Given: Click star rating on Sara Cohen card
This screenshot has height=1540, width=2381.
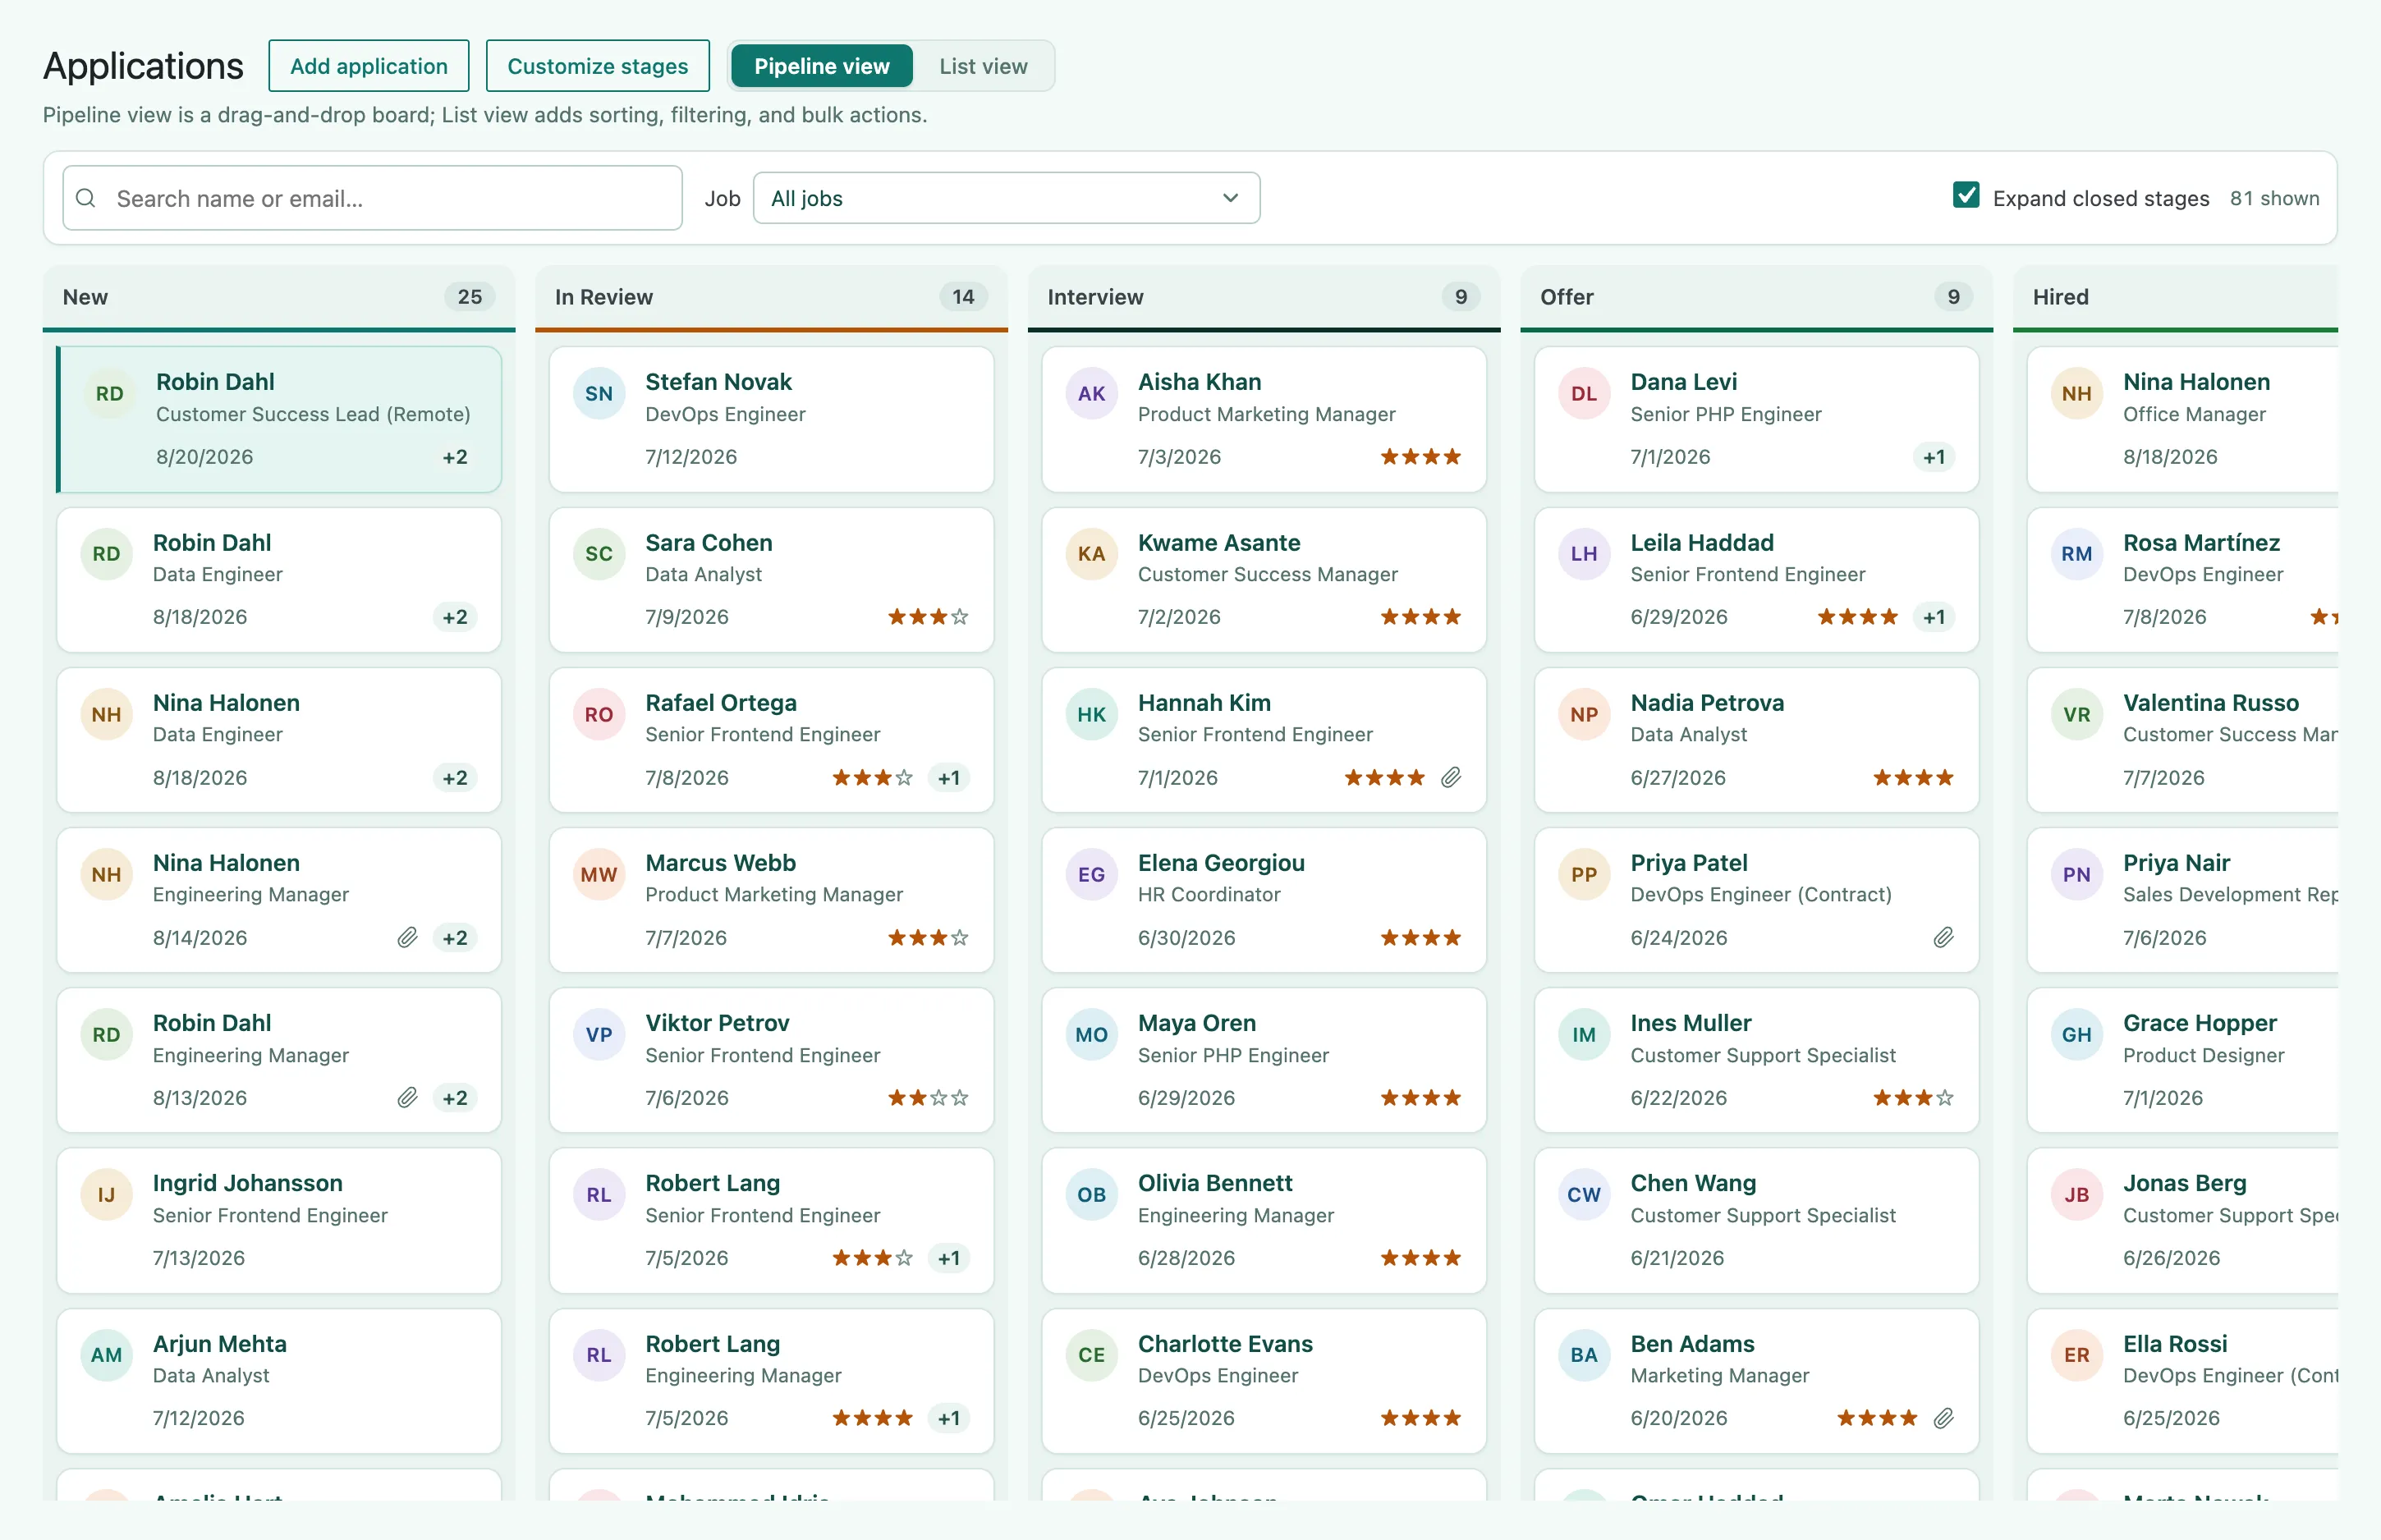Looking at the screenshot, I should point(928,617).
